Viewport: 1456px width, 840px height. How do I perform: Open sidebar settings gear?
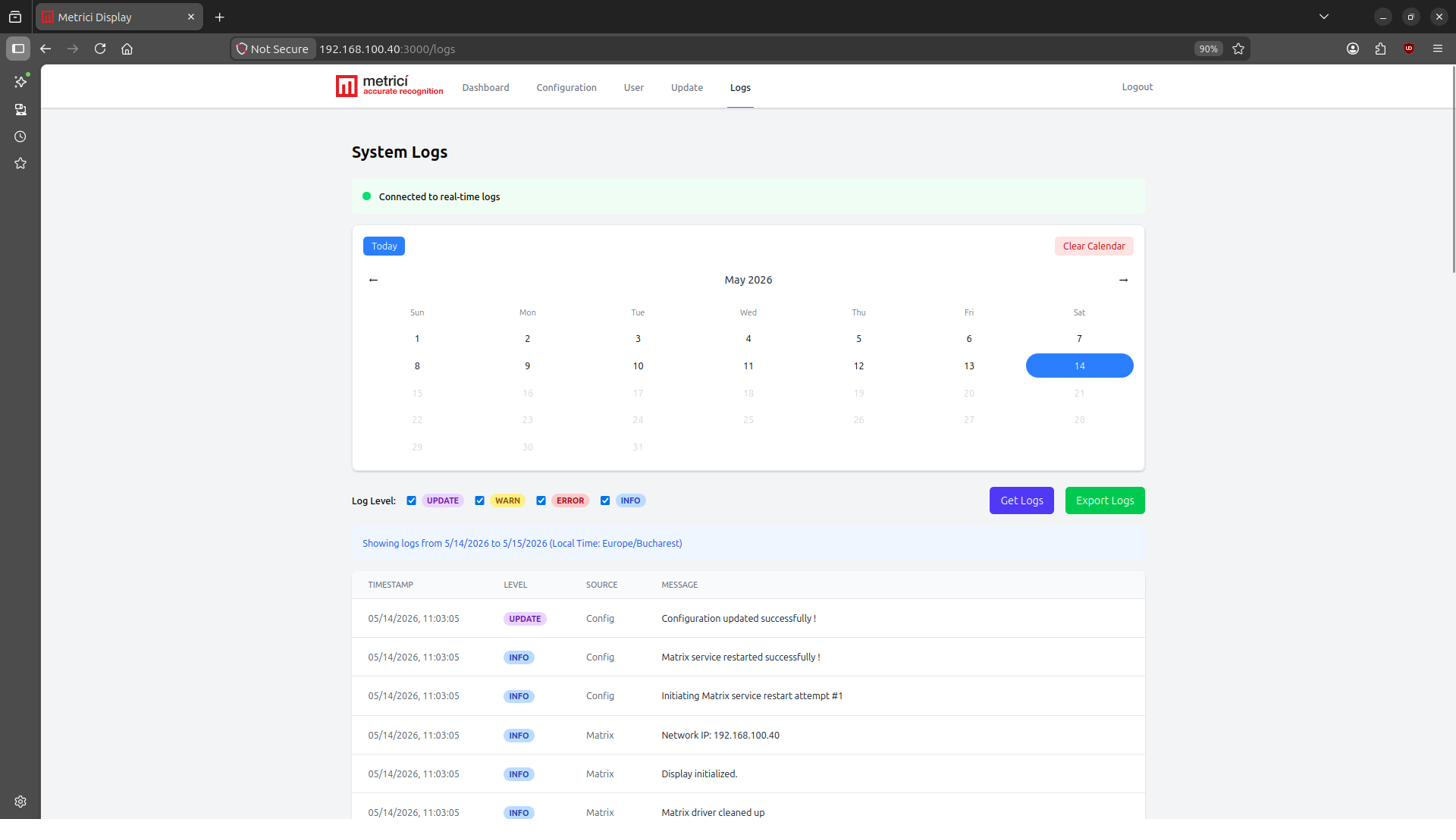point(20,801)
